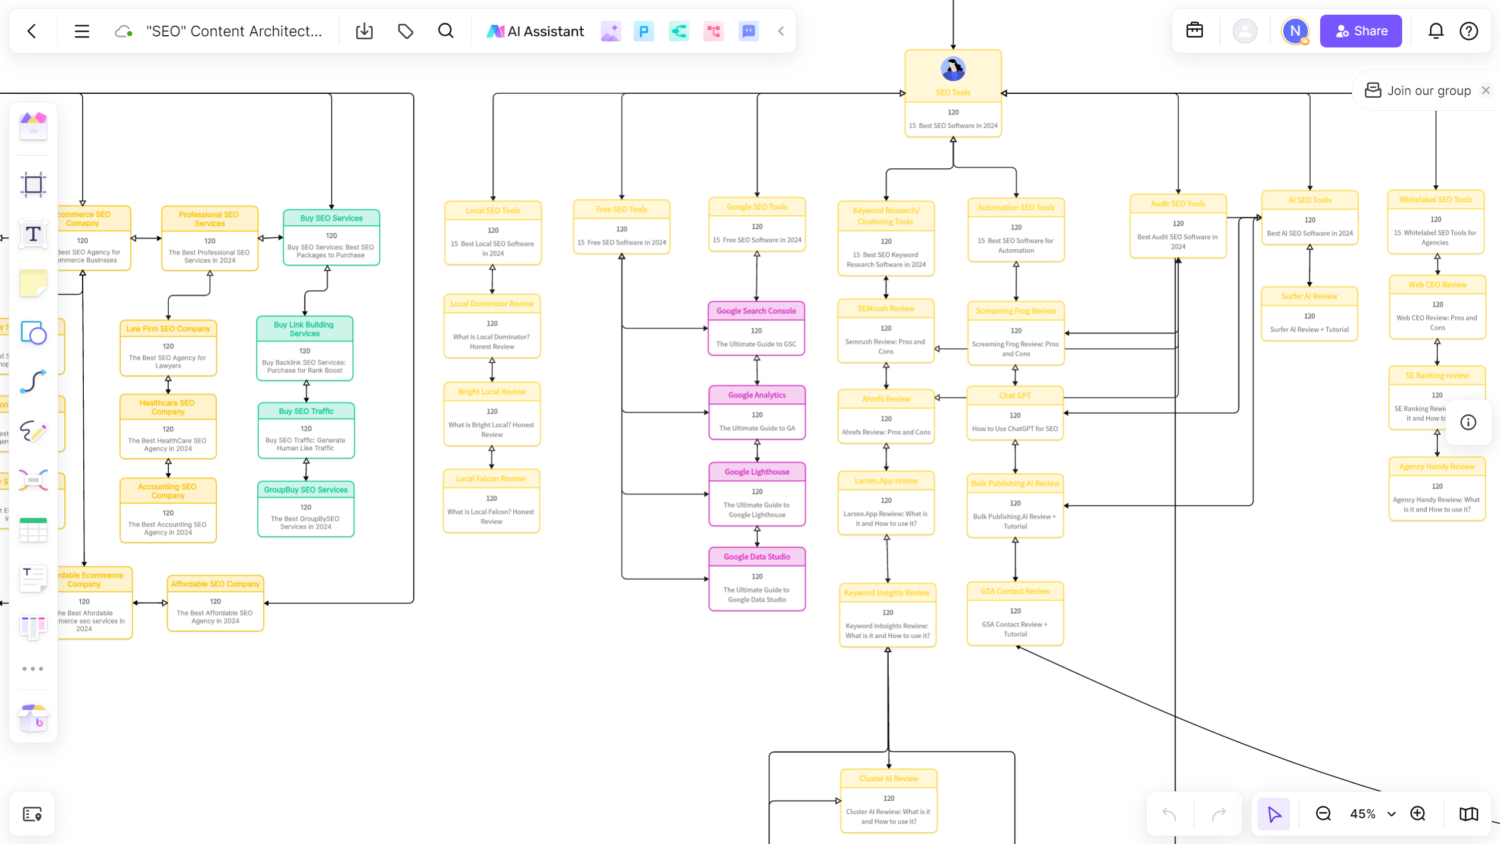Toggle the minimap icon at bottom right
1500x844 pixels.
coord(1468,814)
